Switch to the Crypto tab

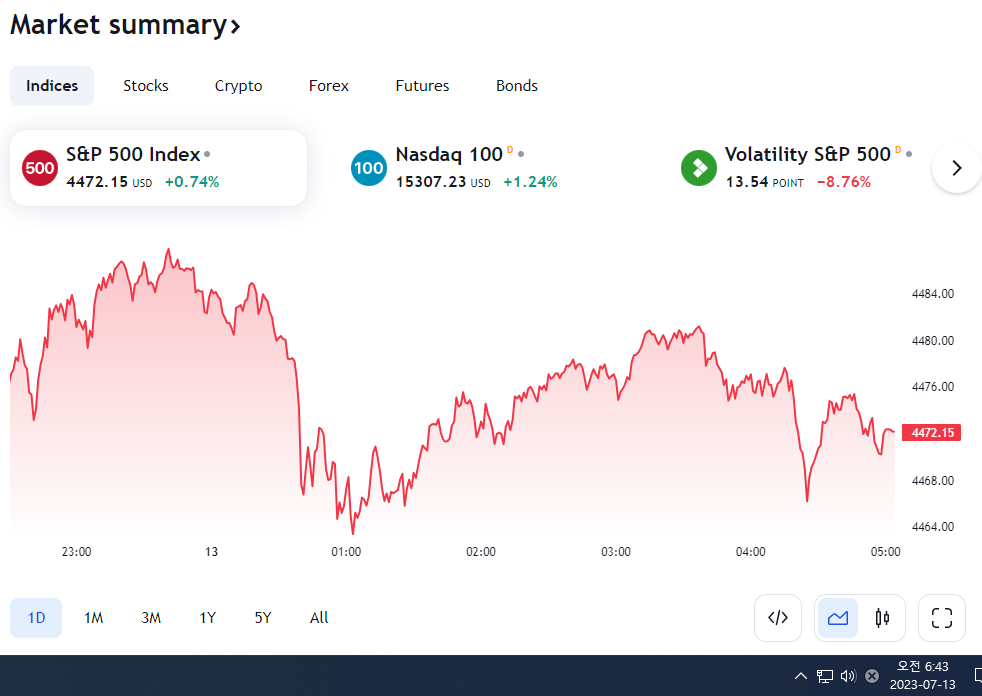(238, 86)
